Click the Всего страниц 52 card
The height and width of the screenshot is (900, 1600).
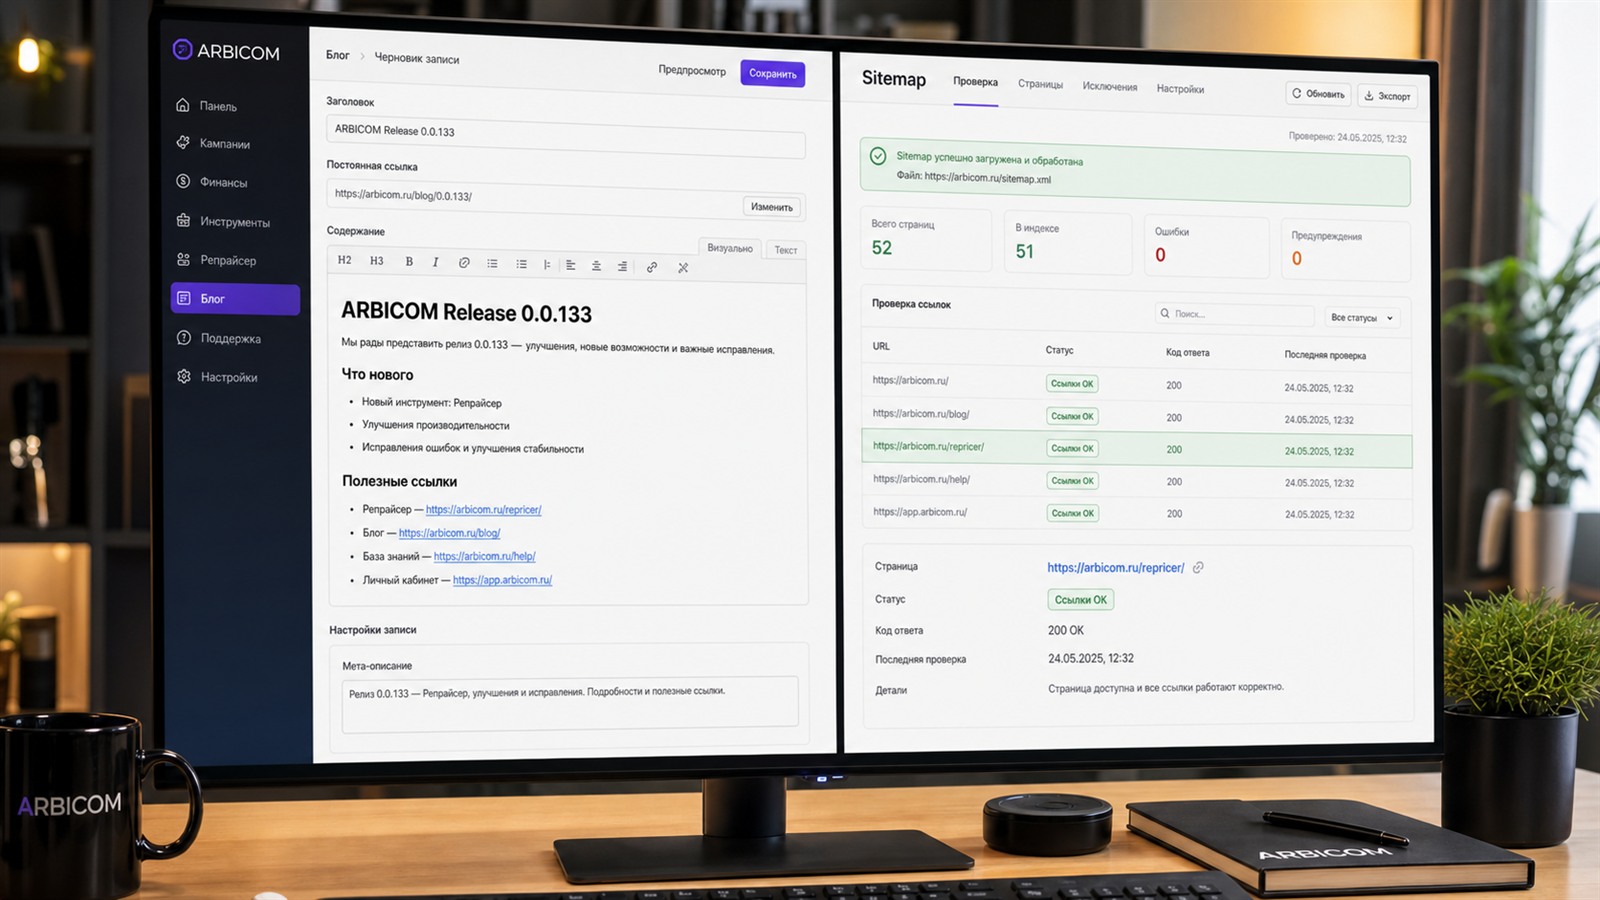[x=926, y=239]
